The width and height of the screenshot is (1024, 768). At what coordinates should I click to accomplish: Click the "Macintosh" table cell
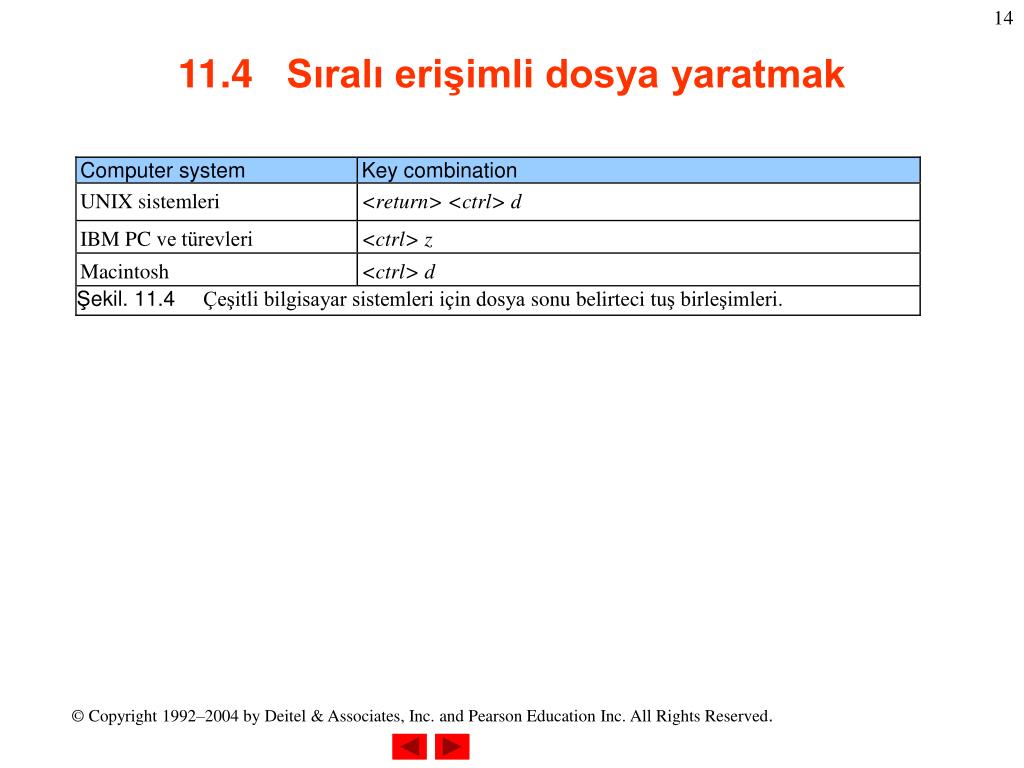coord(217,270)
